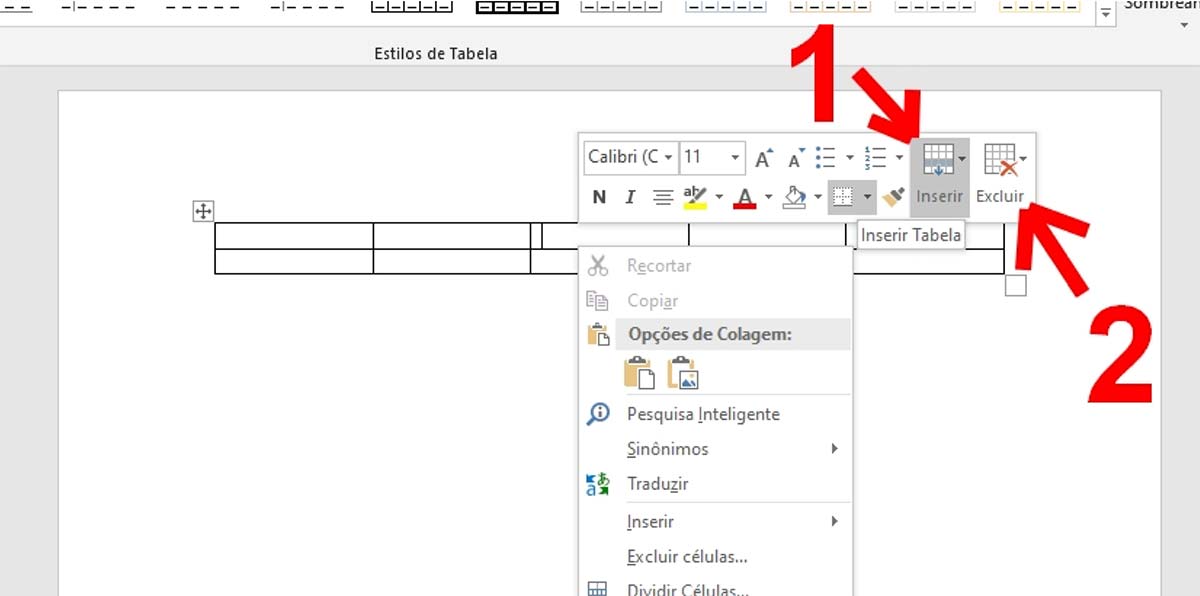Click the increase font size A icon
The image size is (1200, 596).
click(x=762, y=157)
